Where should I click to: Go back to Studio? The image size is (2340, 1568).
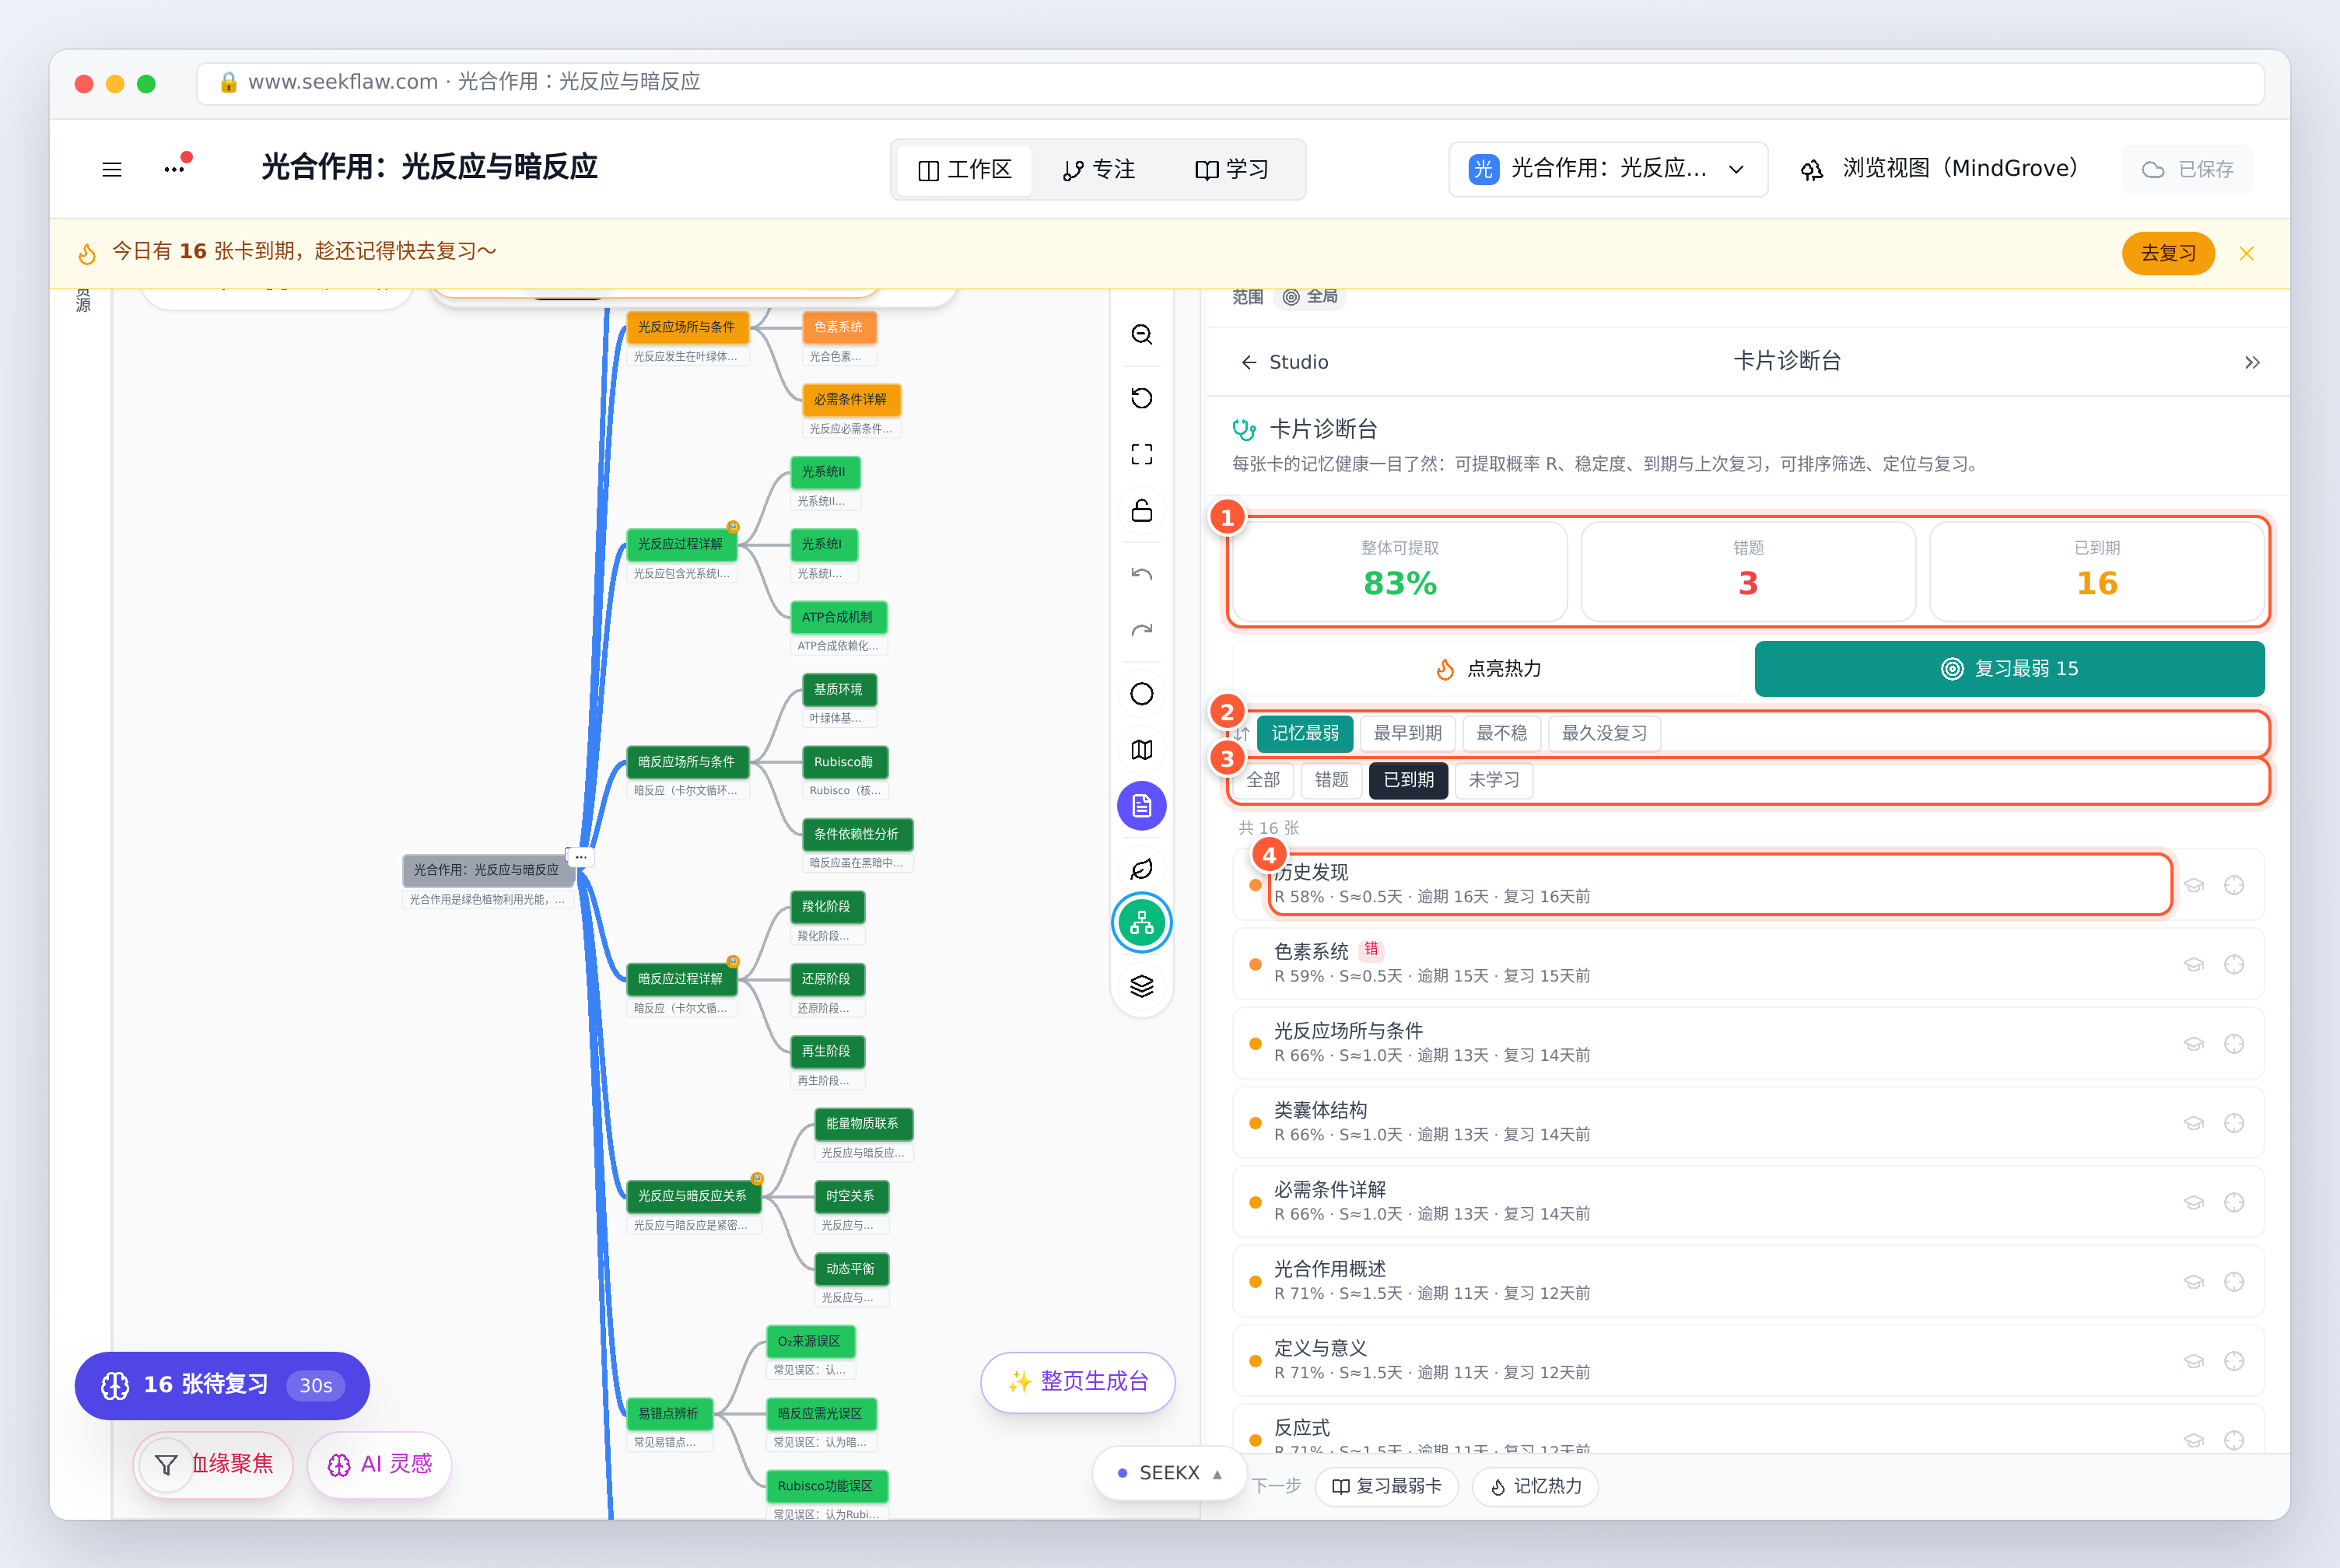(x=1284, y=362)
